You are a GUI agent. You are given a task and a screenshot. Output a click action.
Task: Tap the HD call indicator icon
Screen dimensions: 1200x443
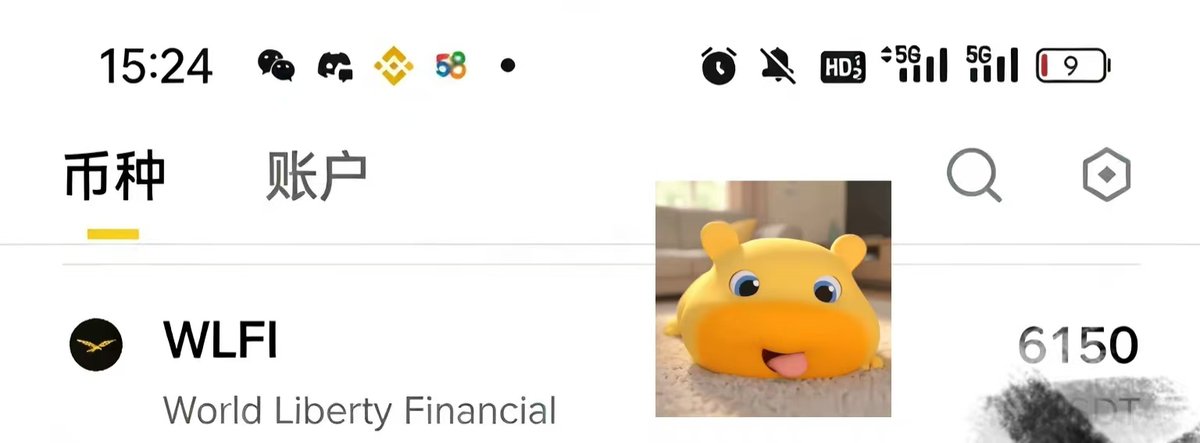click(x=842, y=67)
